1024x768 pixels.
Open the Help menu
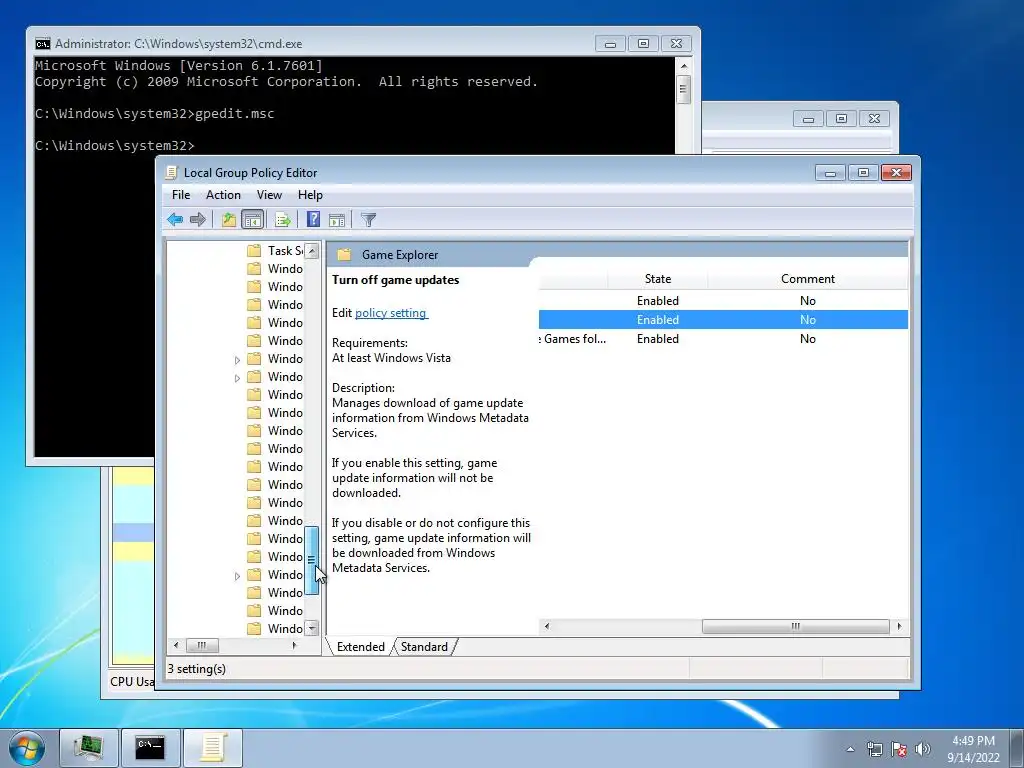[310, 195]
